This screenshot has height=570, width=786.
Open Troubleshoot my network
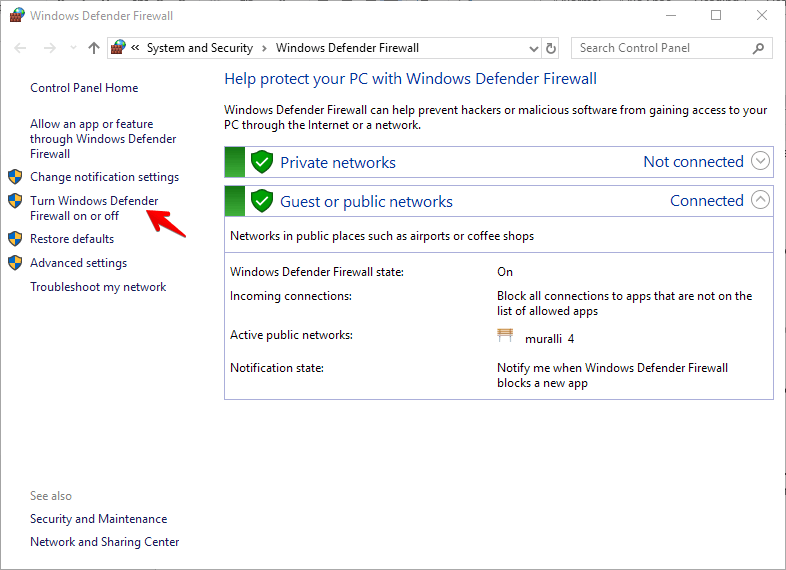(x=98, y=287)
